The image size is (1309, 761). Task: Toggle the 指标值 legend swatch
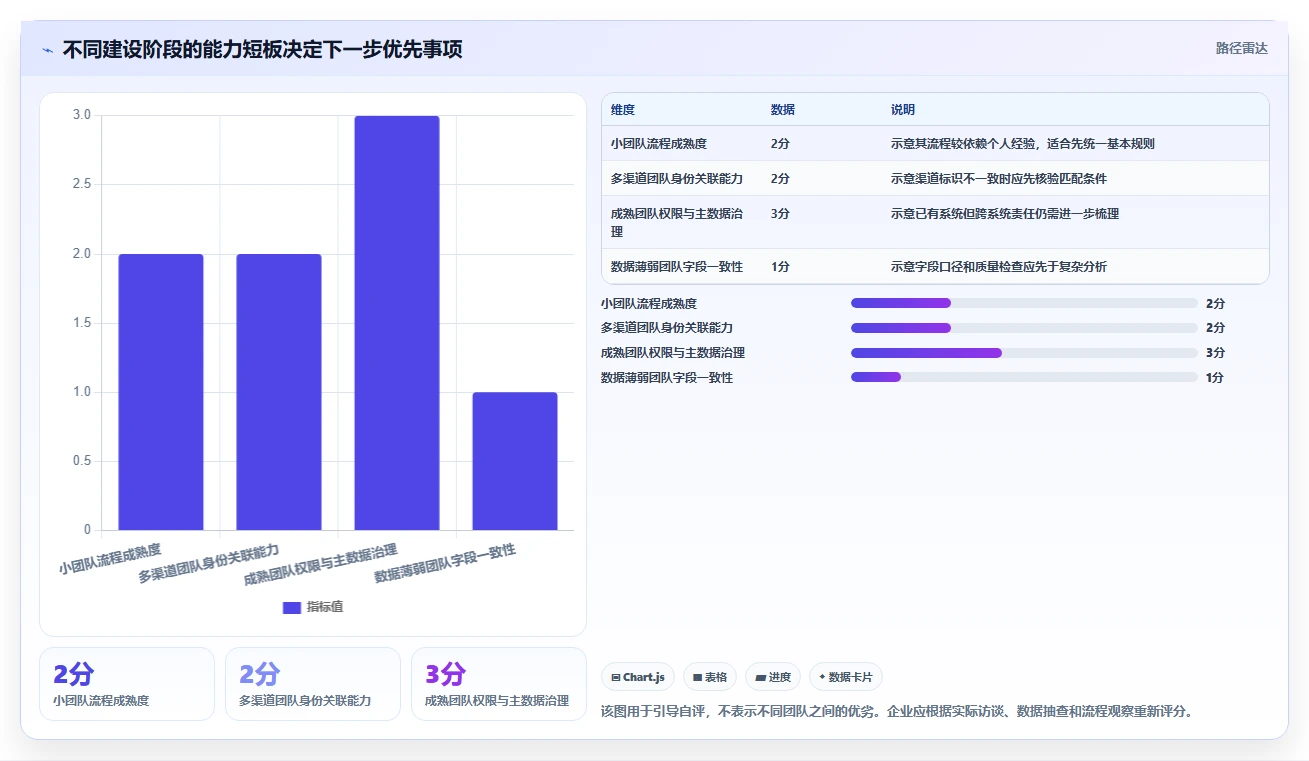point(292,607)
